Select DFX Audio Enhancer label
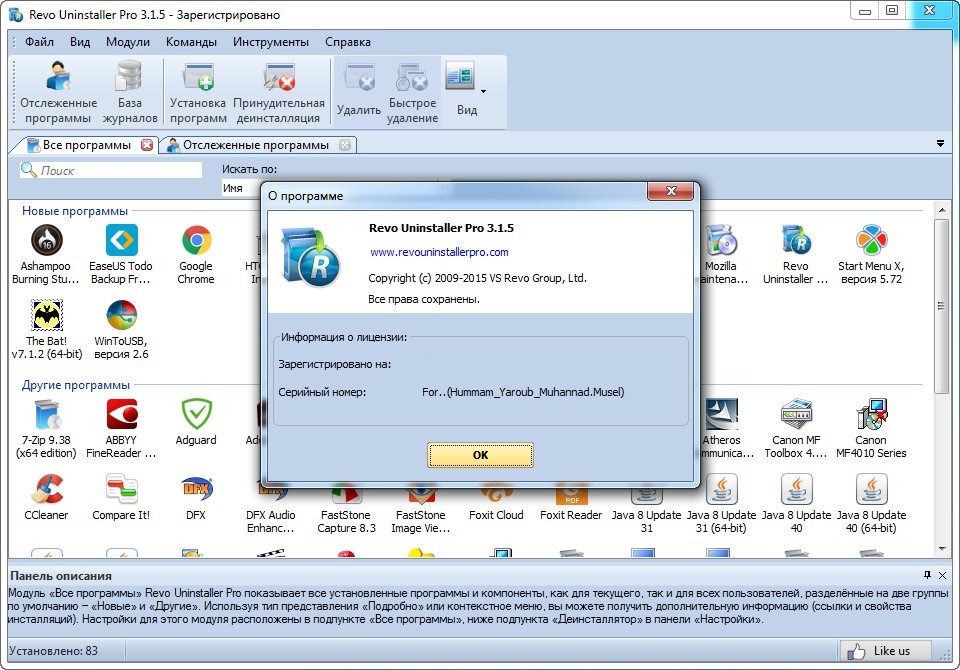The height and width of the screenshot is (670, 960). tap(271, 521)
